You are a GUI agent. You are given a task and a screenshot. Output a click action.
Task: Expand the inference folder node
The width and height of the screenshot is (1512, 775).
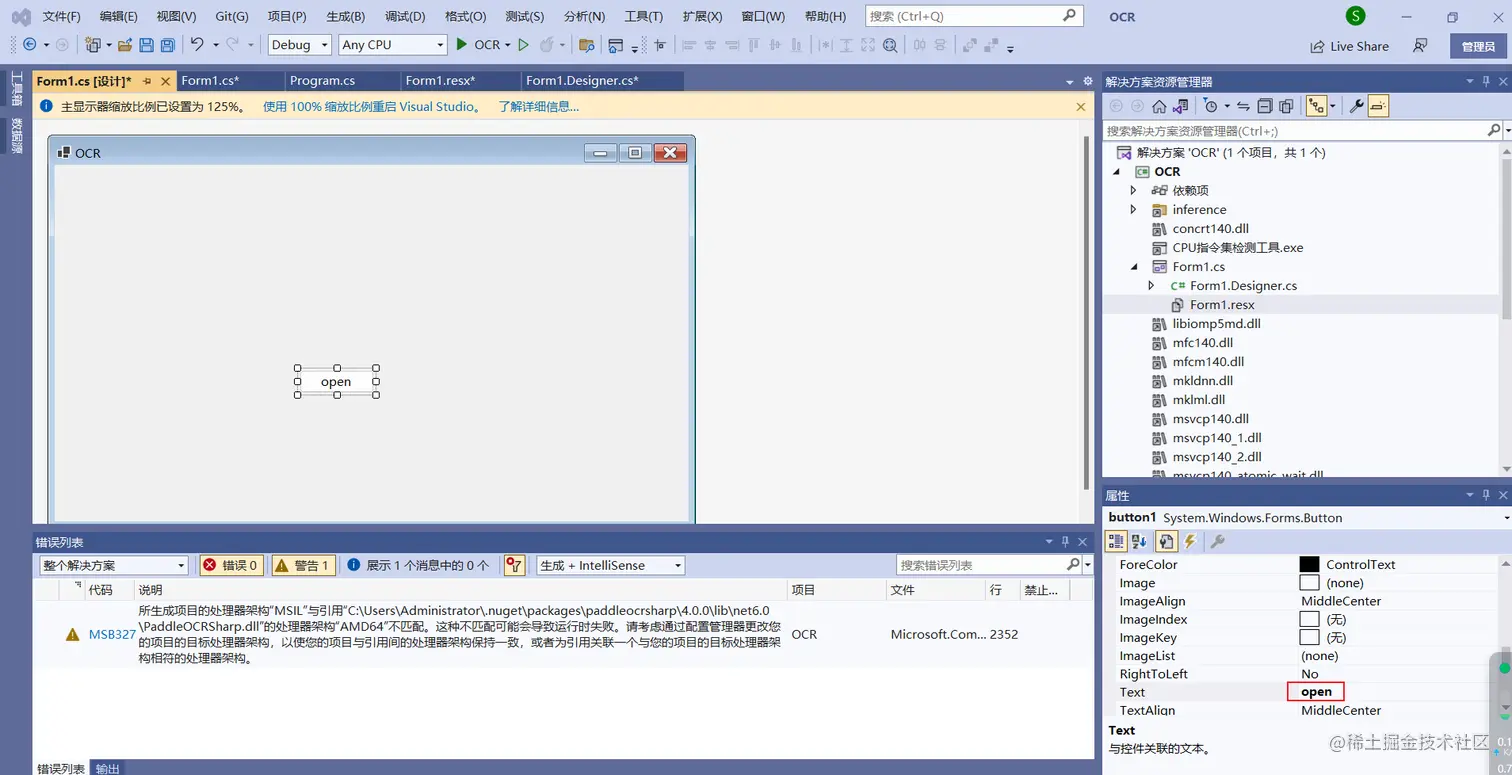coord(1133,210)
